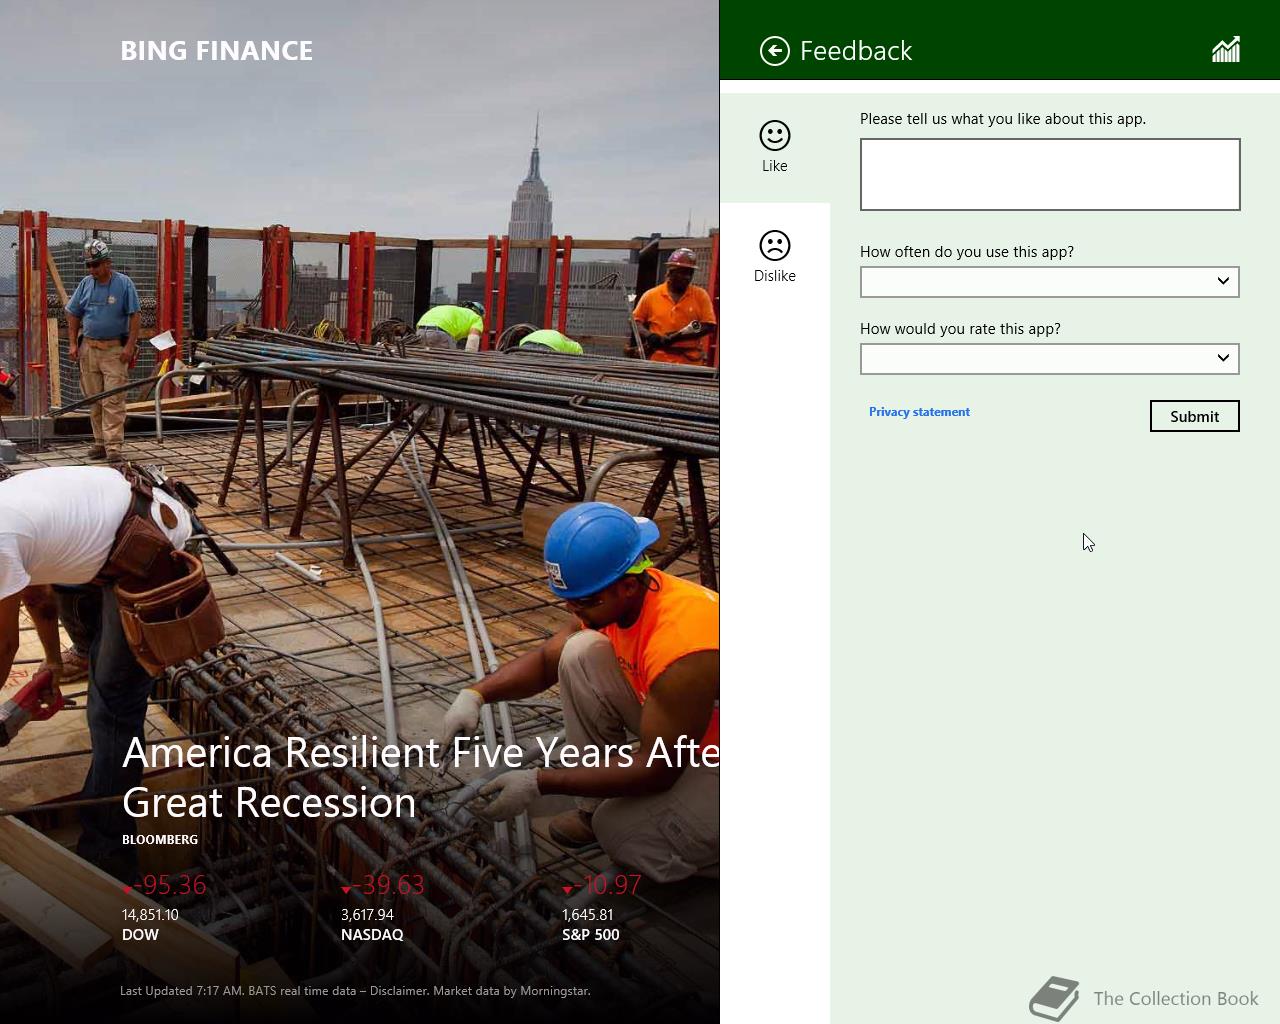Select the Dislike frowning face icon
The width and height of the screenshot is (1280, 1024).
pos(774,246)
